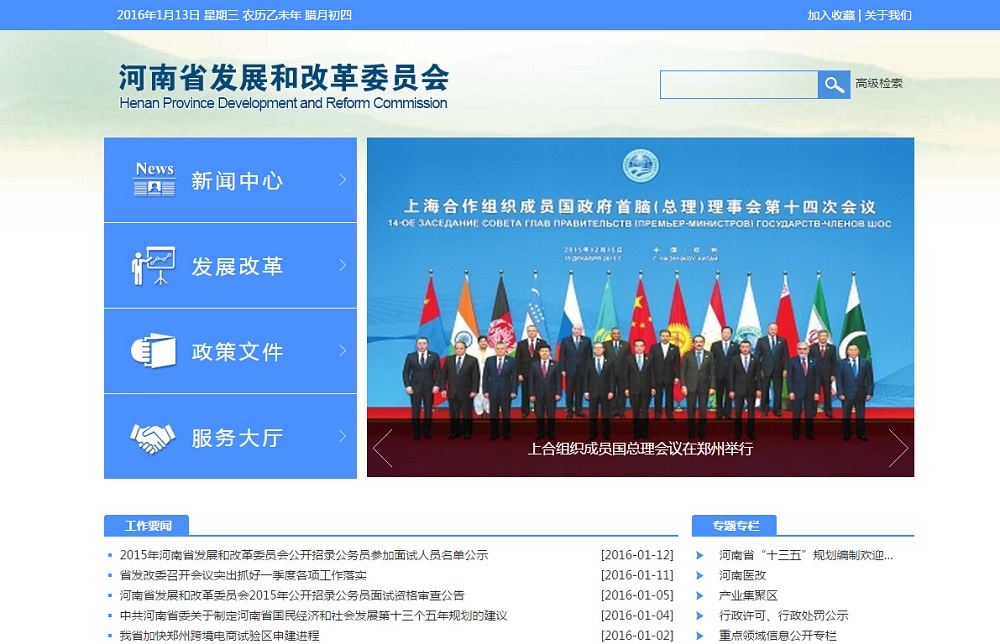Show next slide with right arrow
Viewport: 1000px width, 644px height.
(x=898, y=448)
